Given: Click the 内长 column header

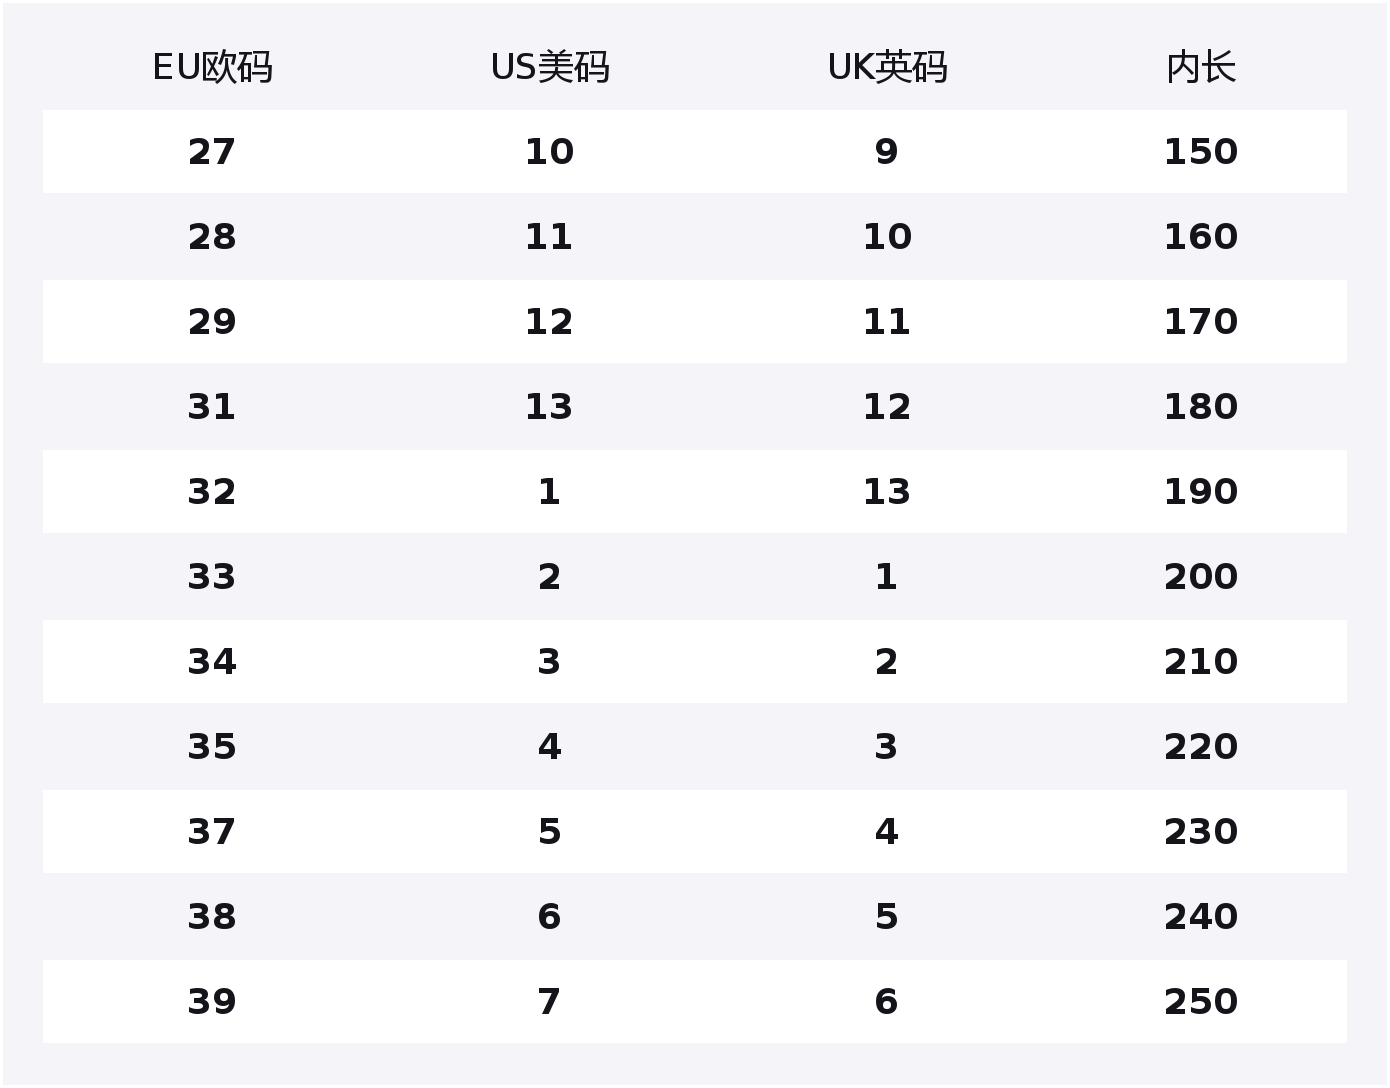Looking at the screenshot, I should click(x=1201, y=68).
